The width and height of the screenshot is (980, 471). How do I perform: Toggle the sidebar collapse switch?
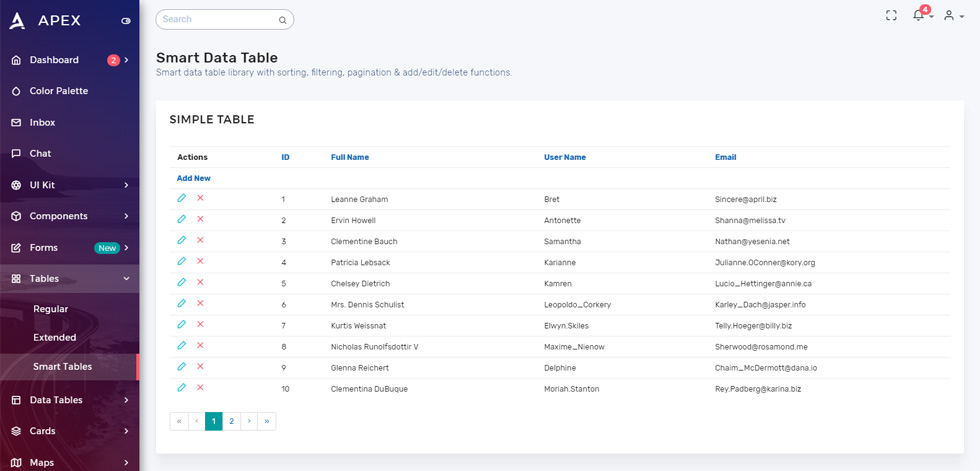coord(126,21)
